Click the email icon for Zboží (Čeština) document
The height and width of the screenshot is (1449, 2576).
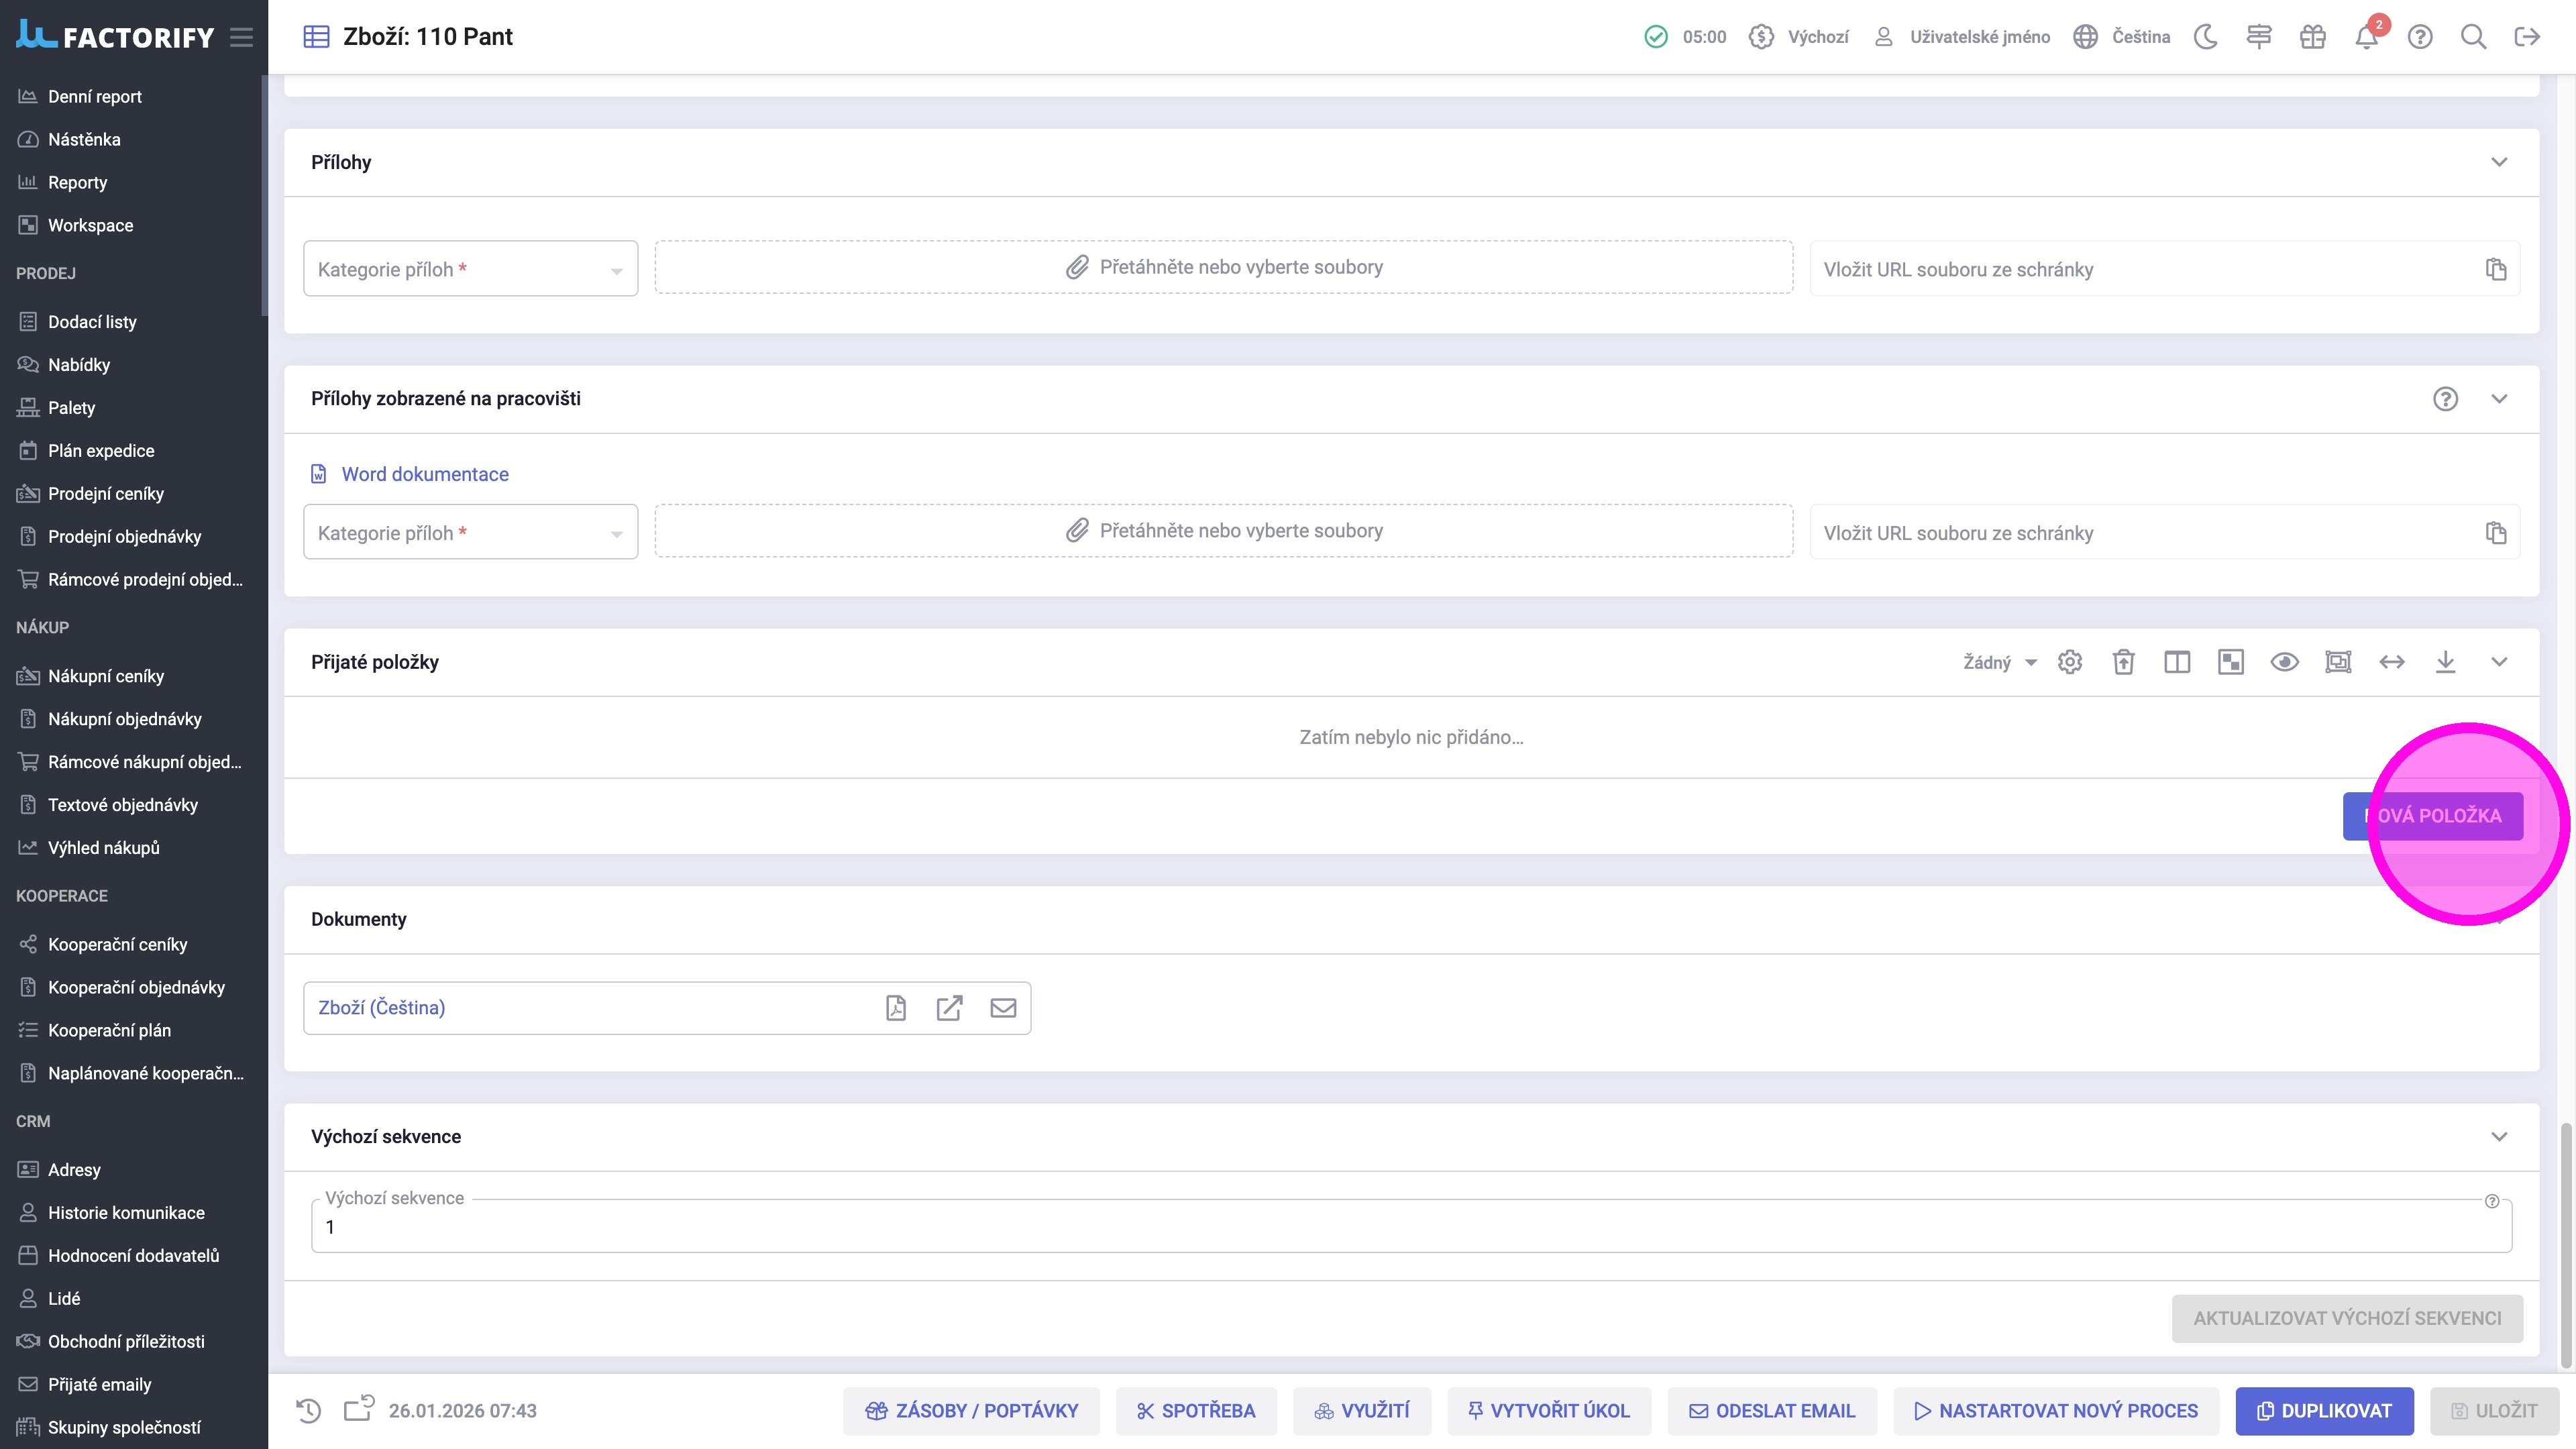pos(1003,1008)
